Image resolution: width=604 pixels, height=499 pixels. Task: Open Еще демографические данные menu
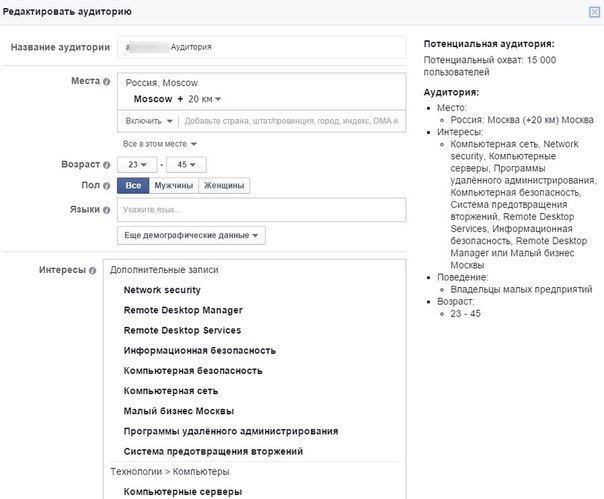(x=191, y=235)
